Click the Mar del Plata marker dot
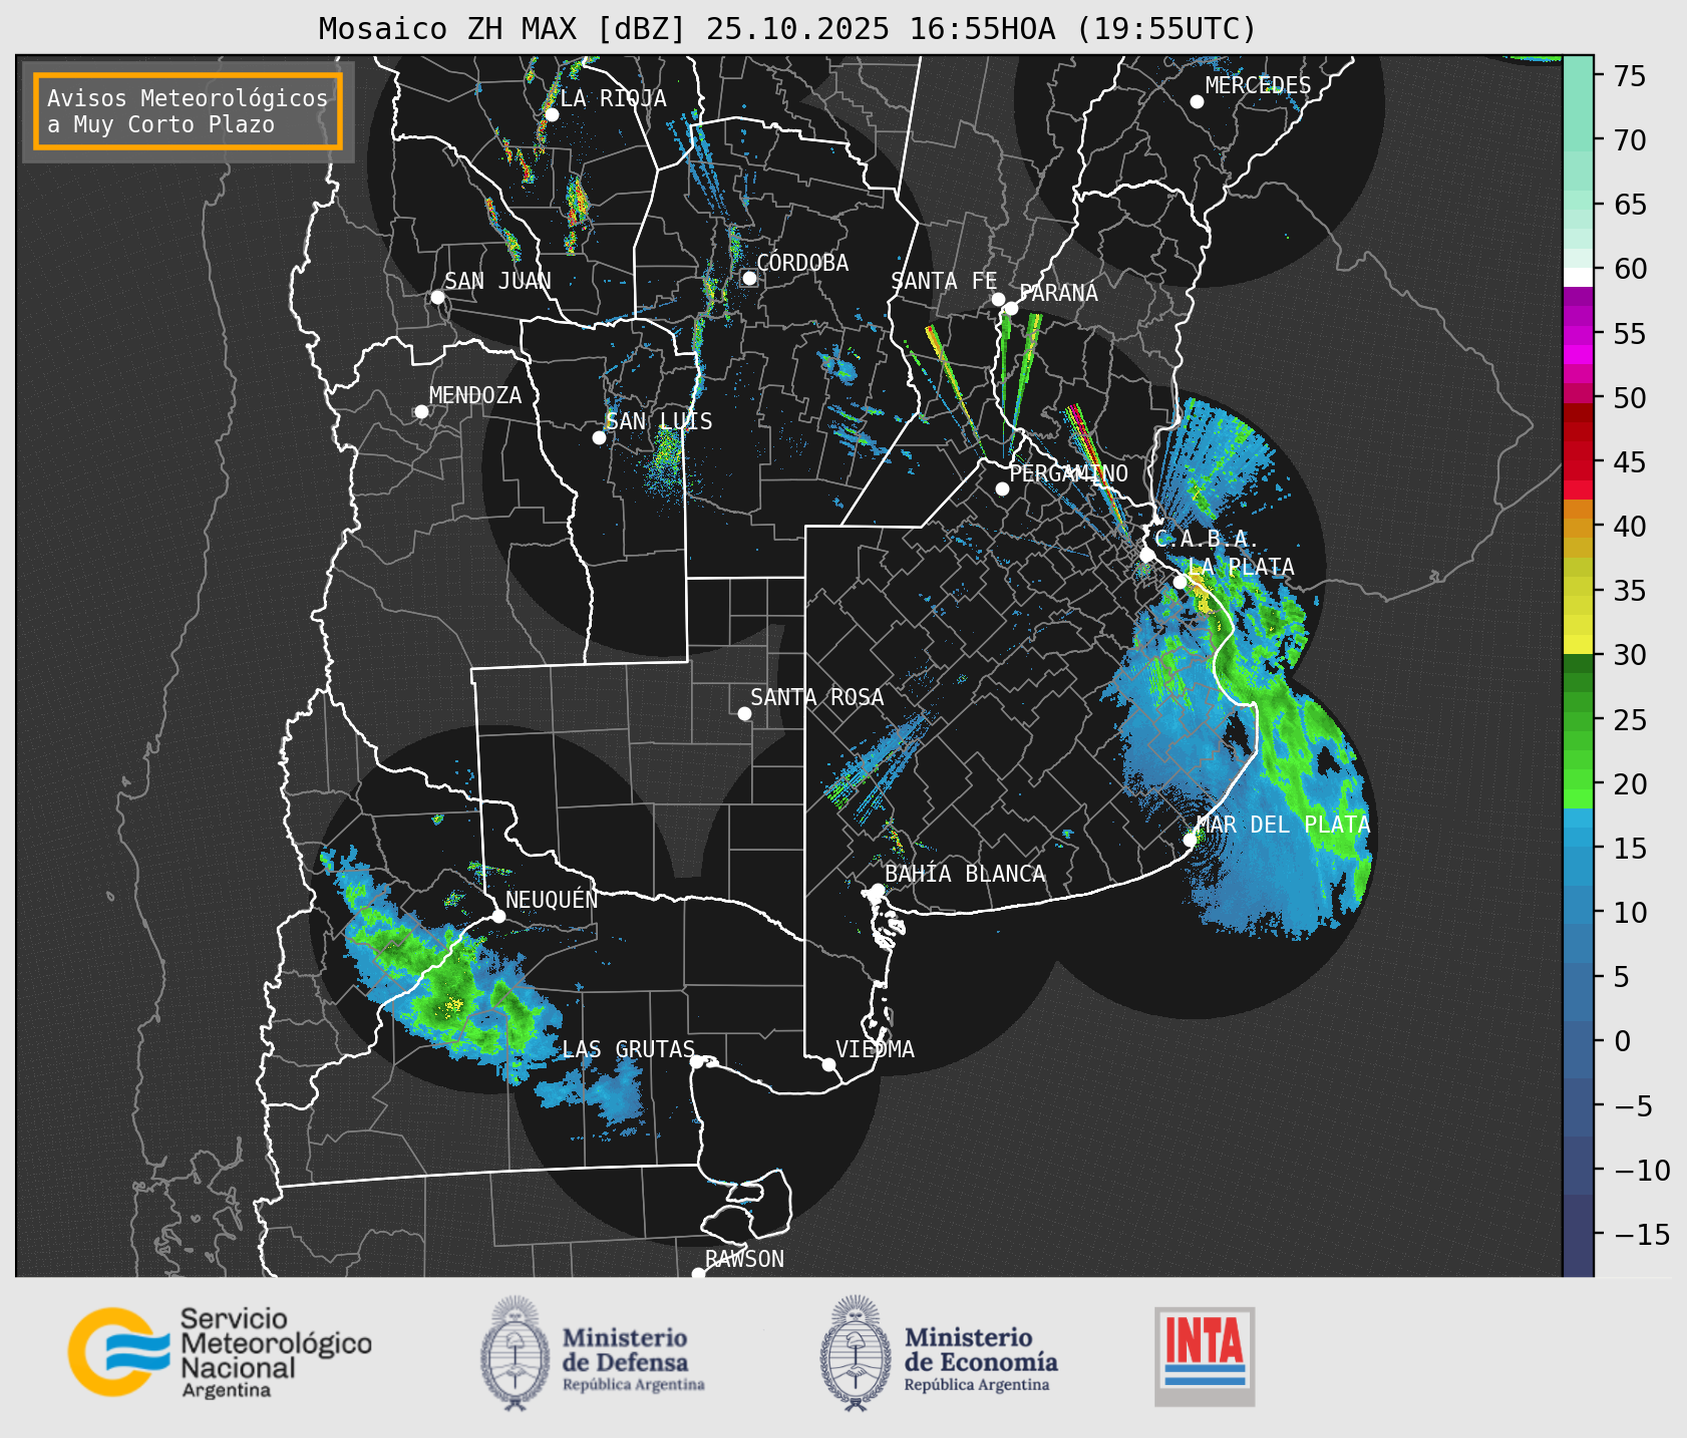 (1189, 839)
